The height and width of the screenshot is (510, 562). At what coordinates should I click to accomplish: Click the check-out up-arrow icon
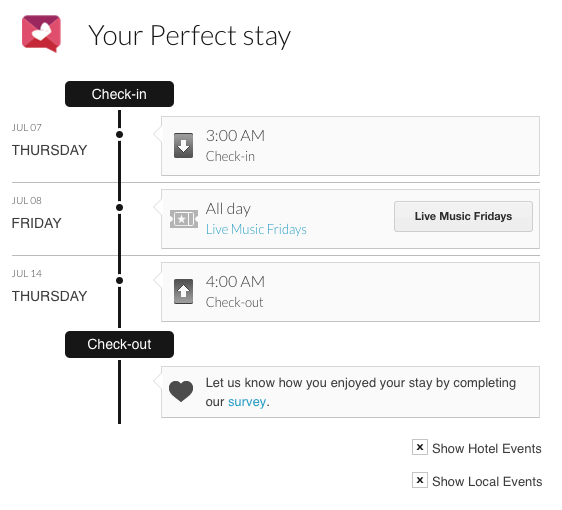click(184, 291)
